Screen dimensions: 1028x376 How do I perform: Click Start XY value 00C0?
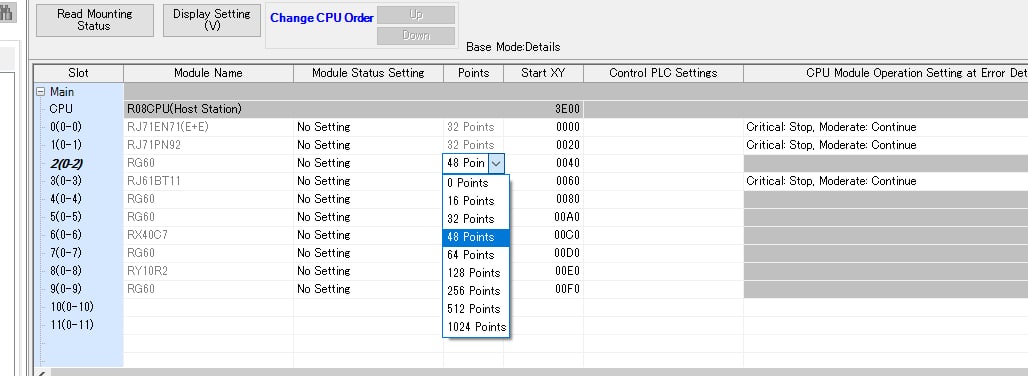[x=567, y=235]
